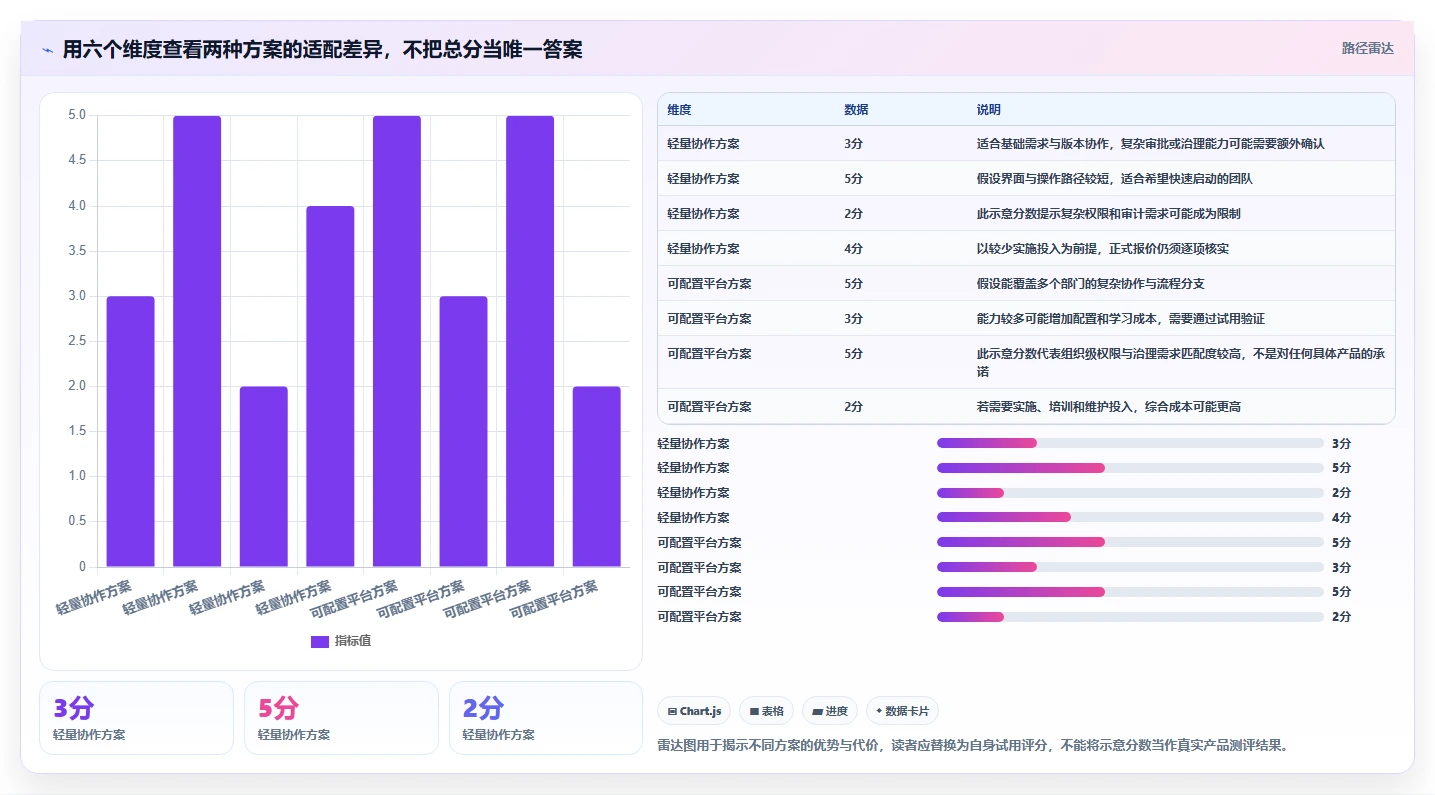Select the cell 适合基础需求与版本协作 description
The image size is (1435, 795).
pyautogui.click(x=1151, y=144)
